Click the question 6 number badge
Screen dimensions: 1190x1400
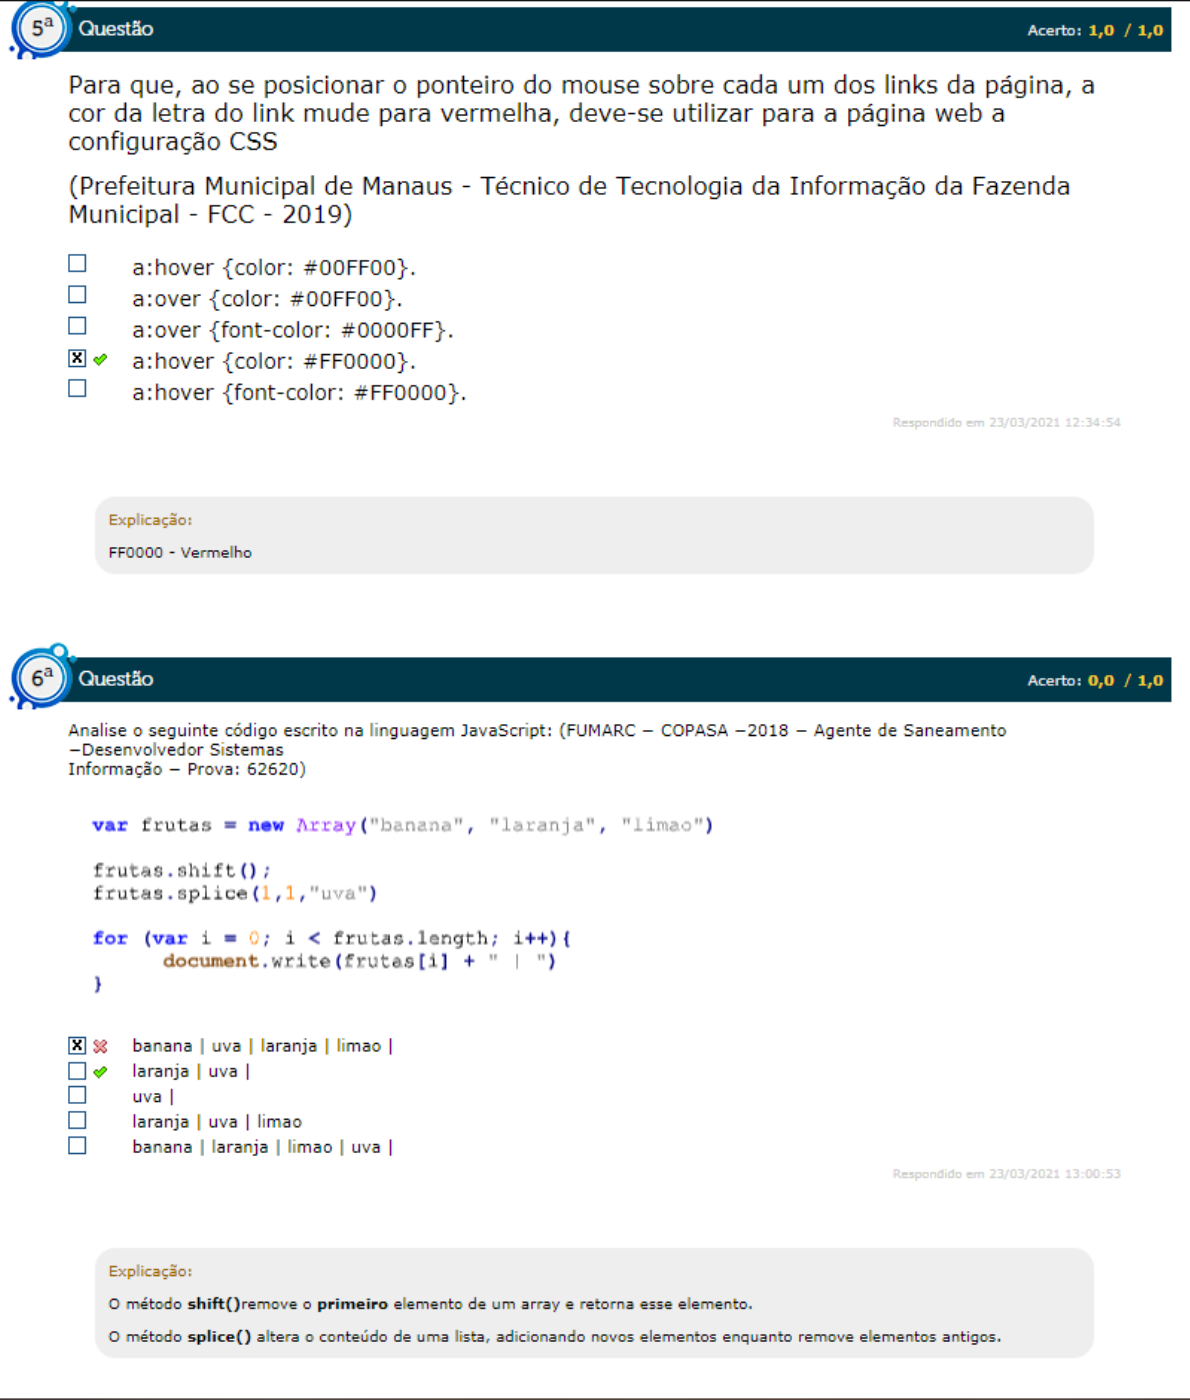pyautogui.click(x=41, y=679)
